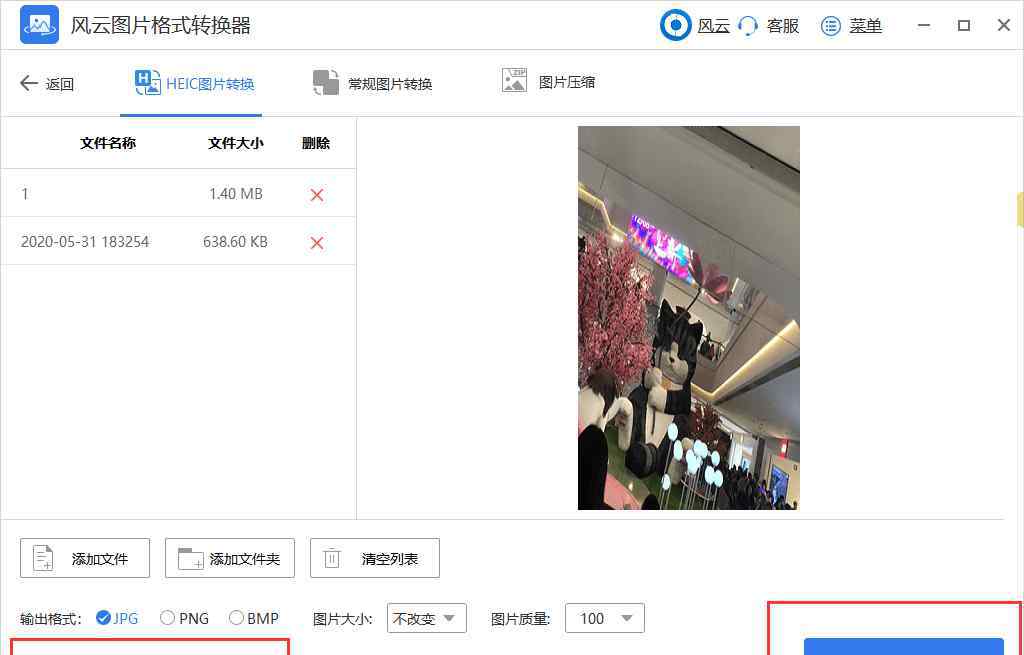Open the 菜单 menu label
Screen dimensions: 1024x655
pyautogui.click(x=865, y=26)
